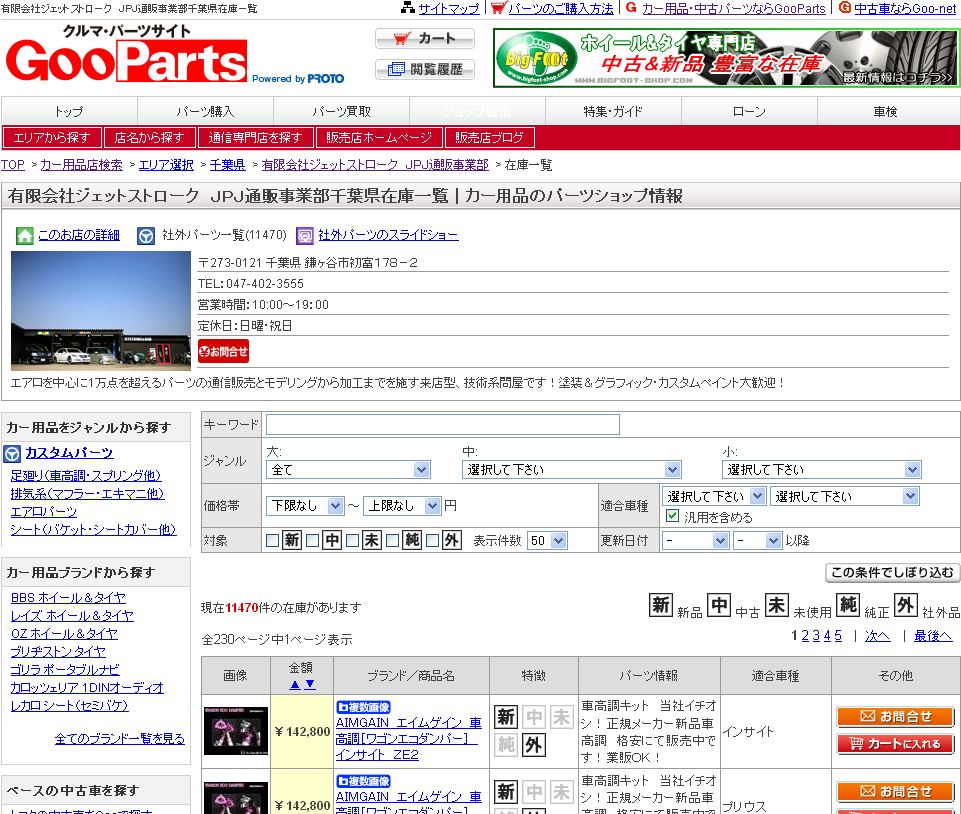
Task: Open the first 適合車種 dropdown
Action: [x=714, y=496]
